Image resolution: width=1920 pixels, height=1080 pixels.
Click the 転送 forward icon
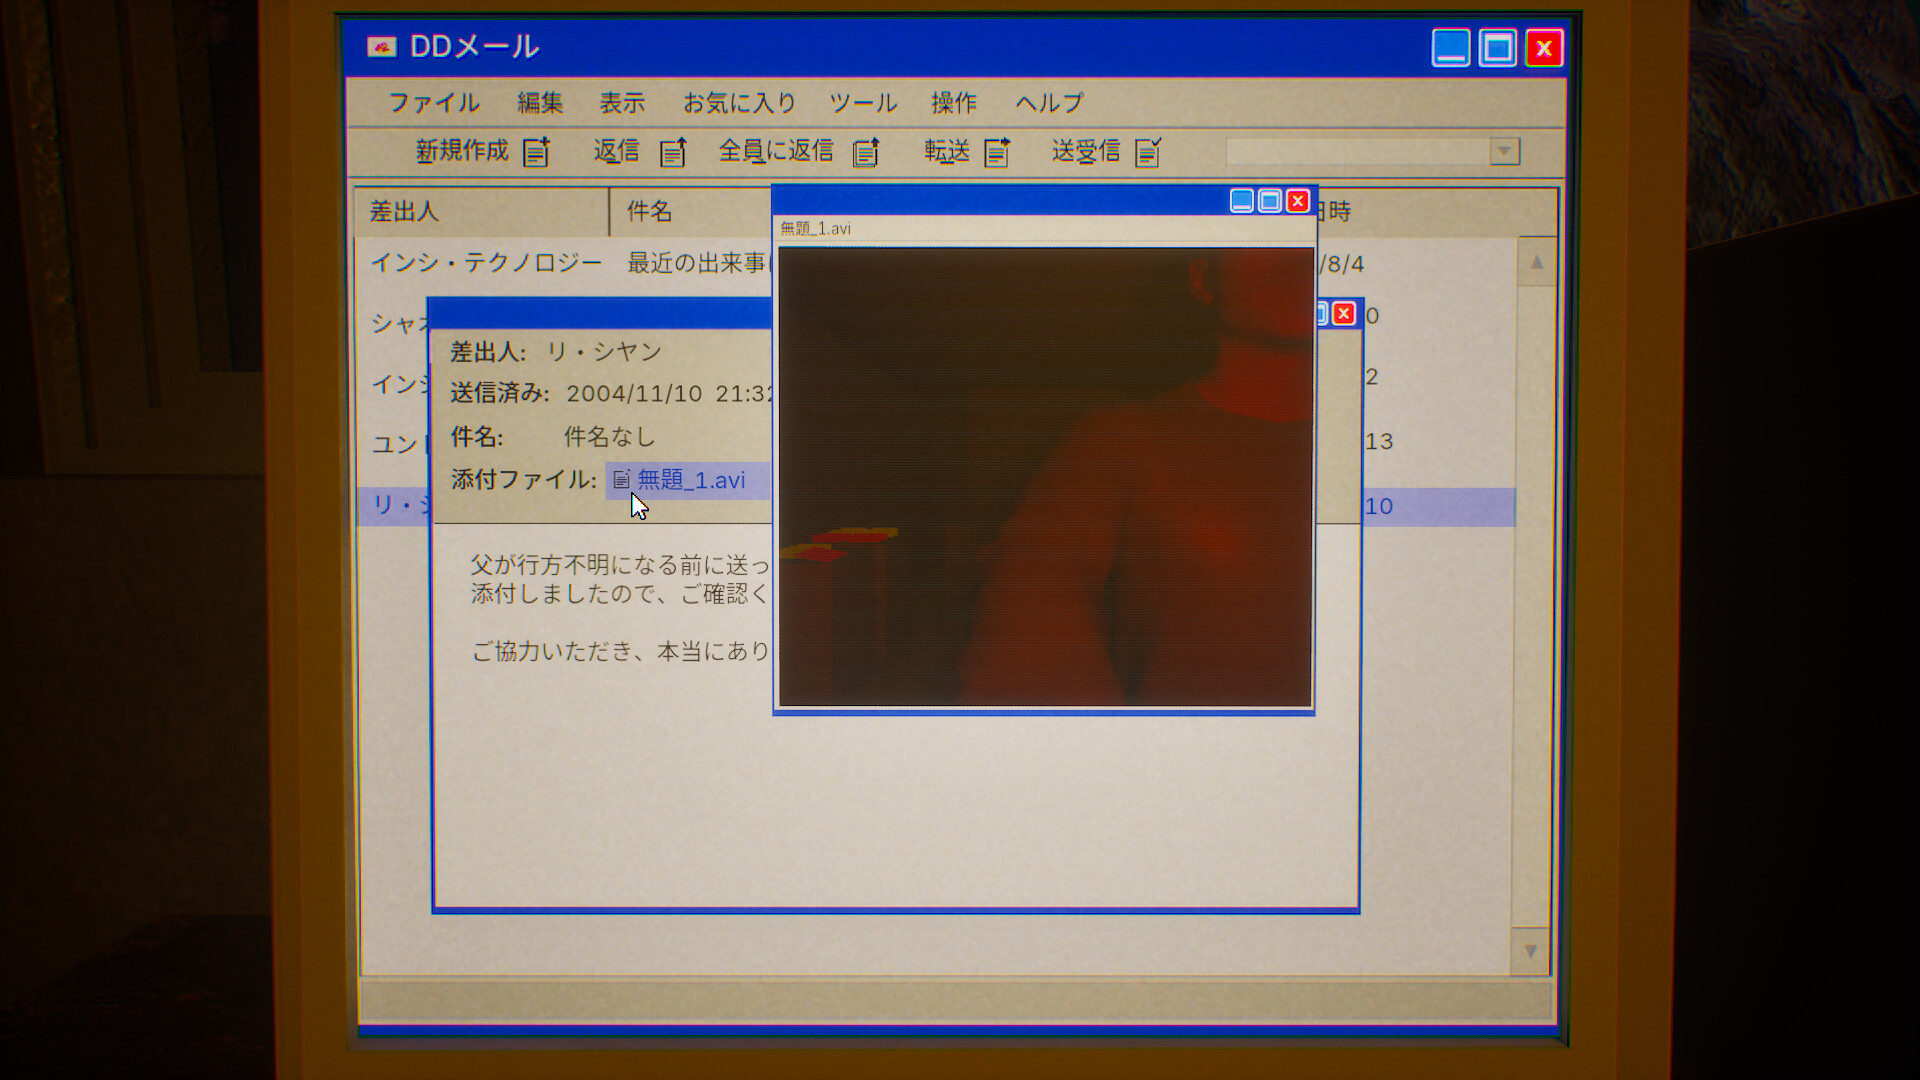[x=997, y=152]
